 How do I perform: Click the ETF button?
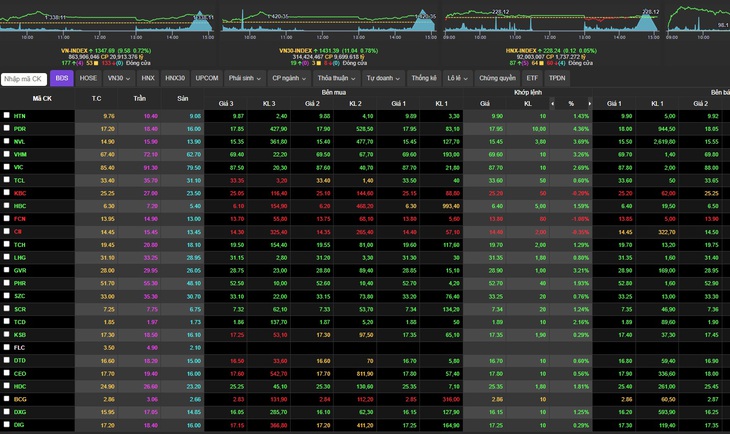(532, 78)
